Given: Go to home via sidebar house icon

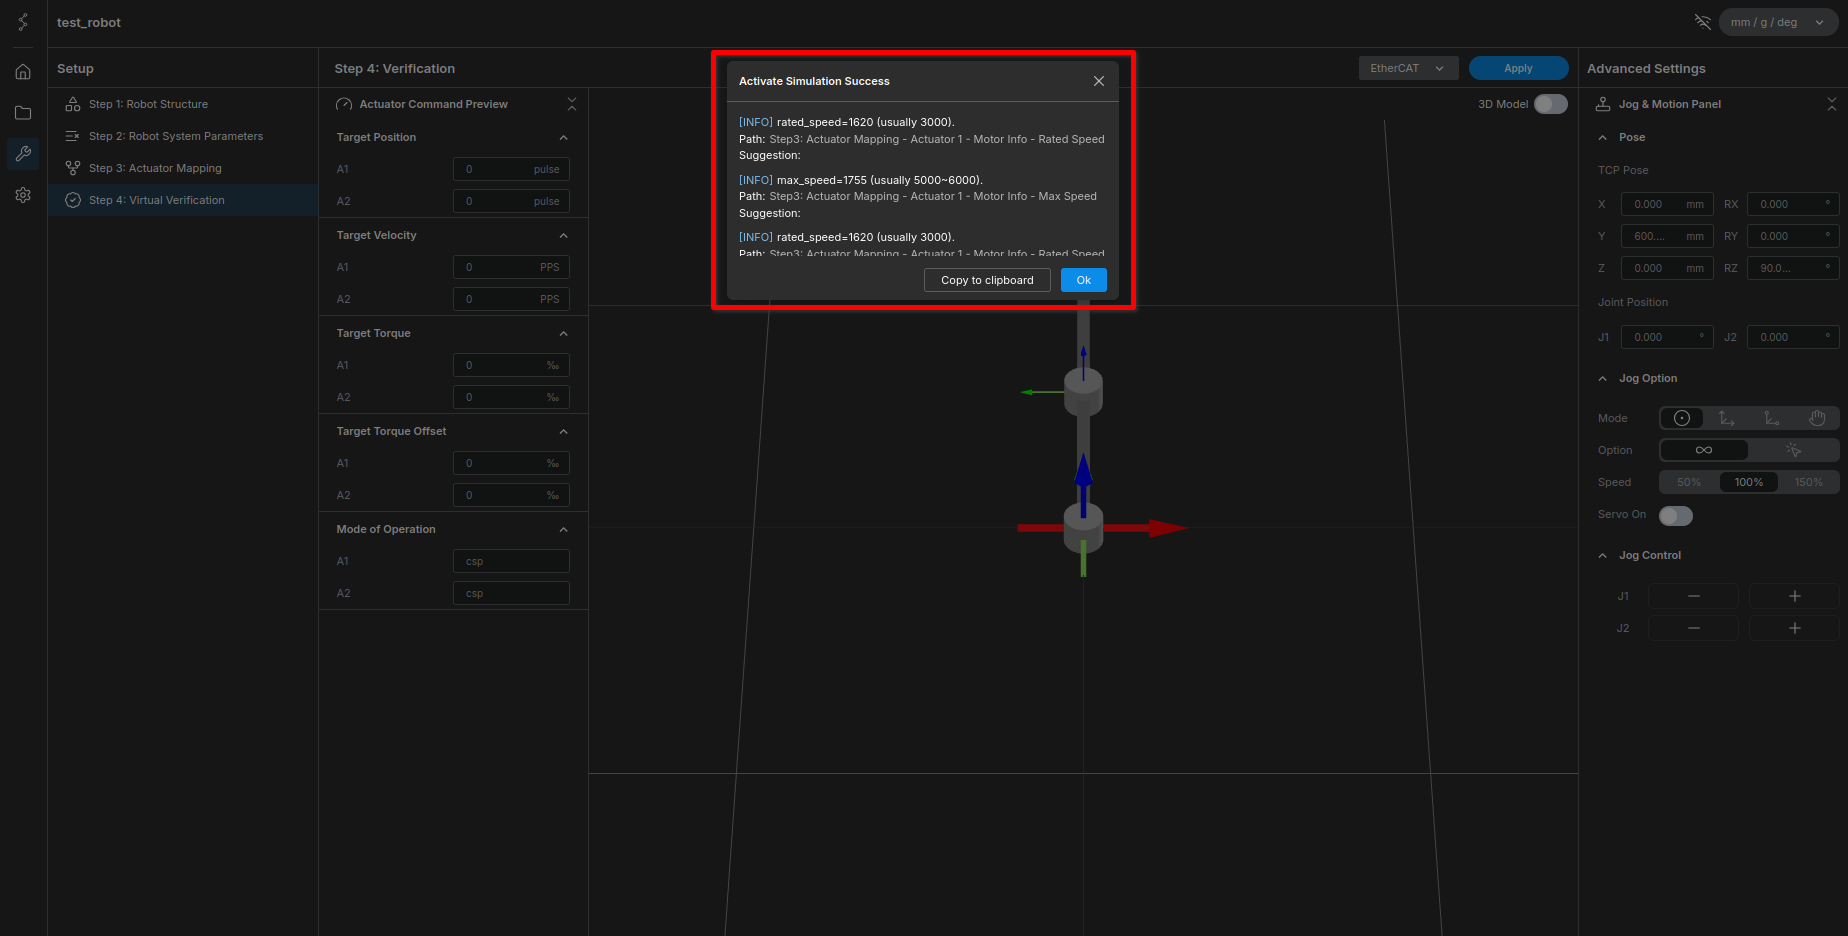Looking at the screenshot, I should click(23, 72).
